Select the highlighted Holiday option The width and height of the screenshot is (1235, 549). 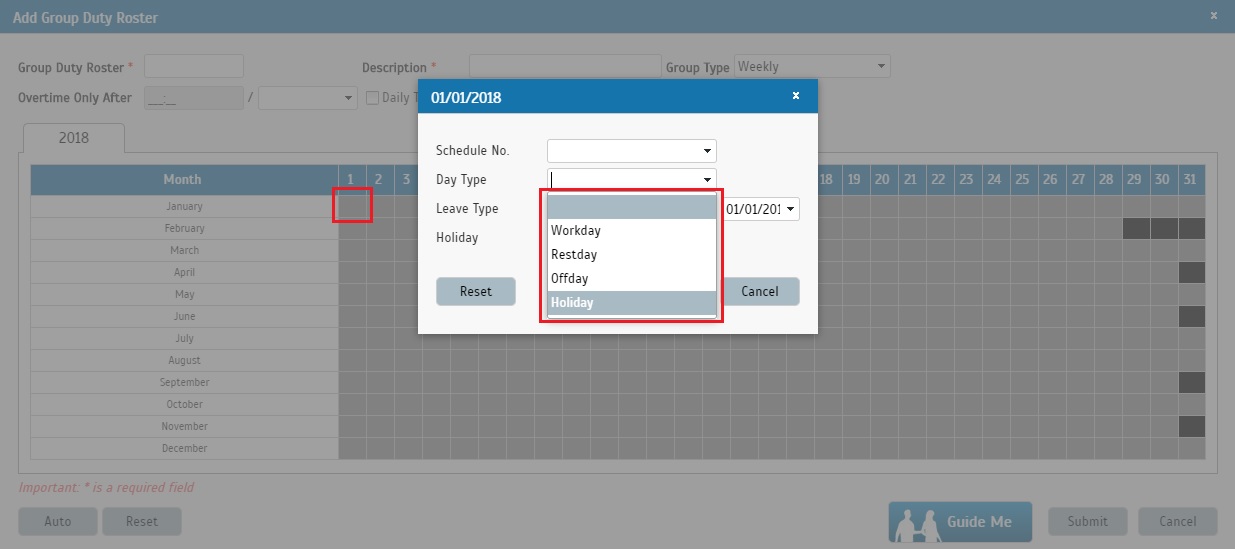631,303
